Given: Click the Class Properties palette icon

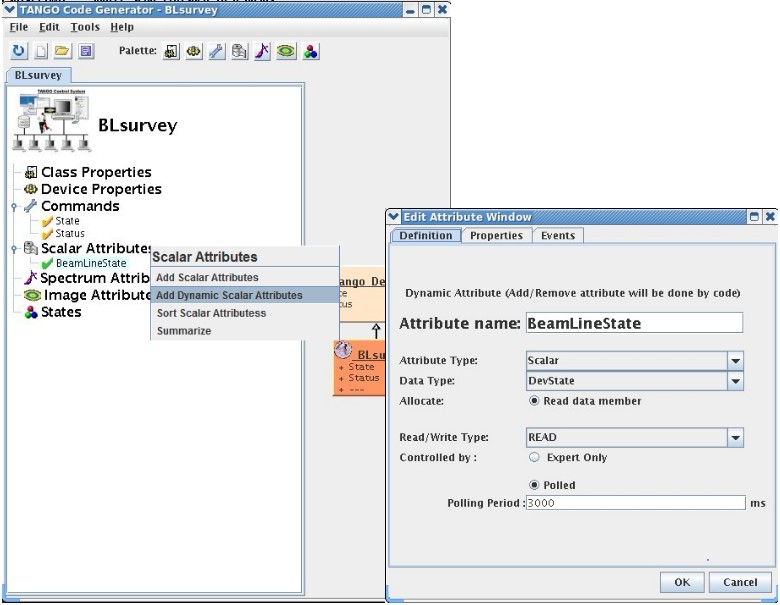Looking at the screenshot, I should click(x=171, y=51).
